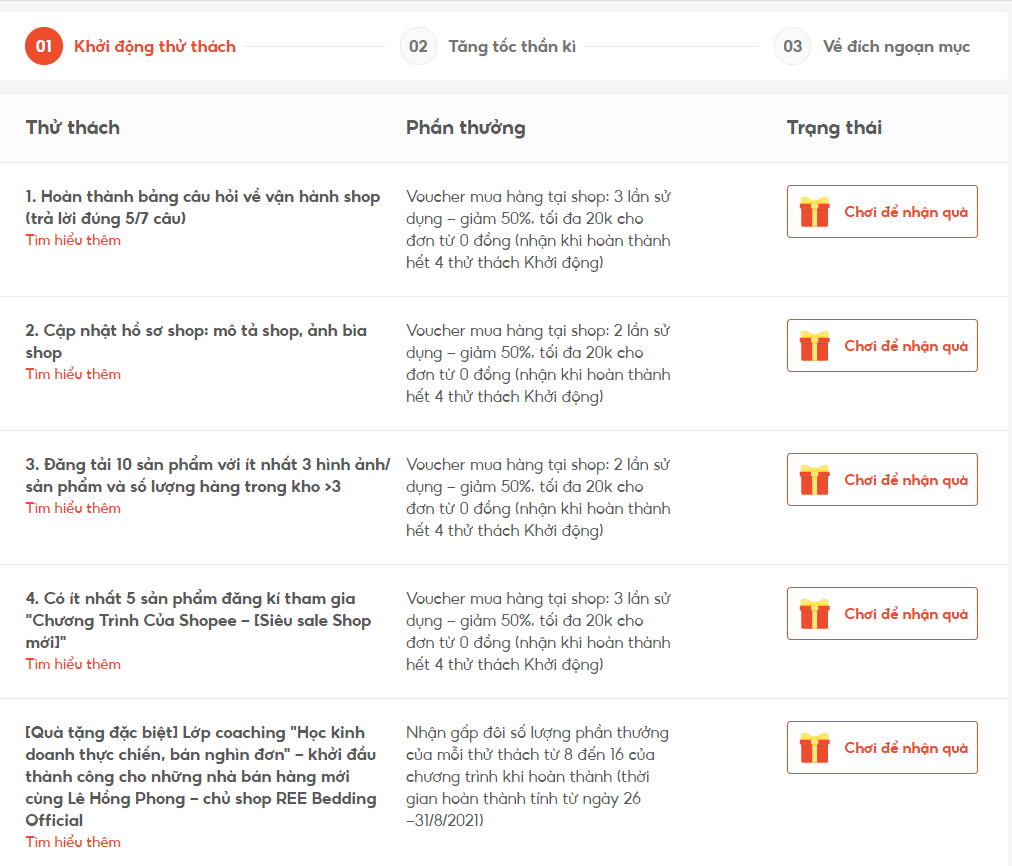
Task: Click the 03 step number circle
Action: 792,46
